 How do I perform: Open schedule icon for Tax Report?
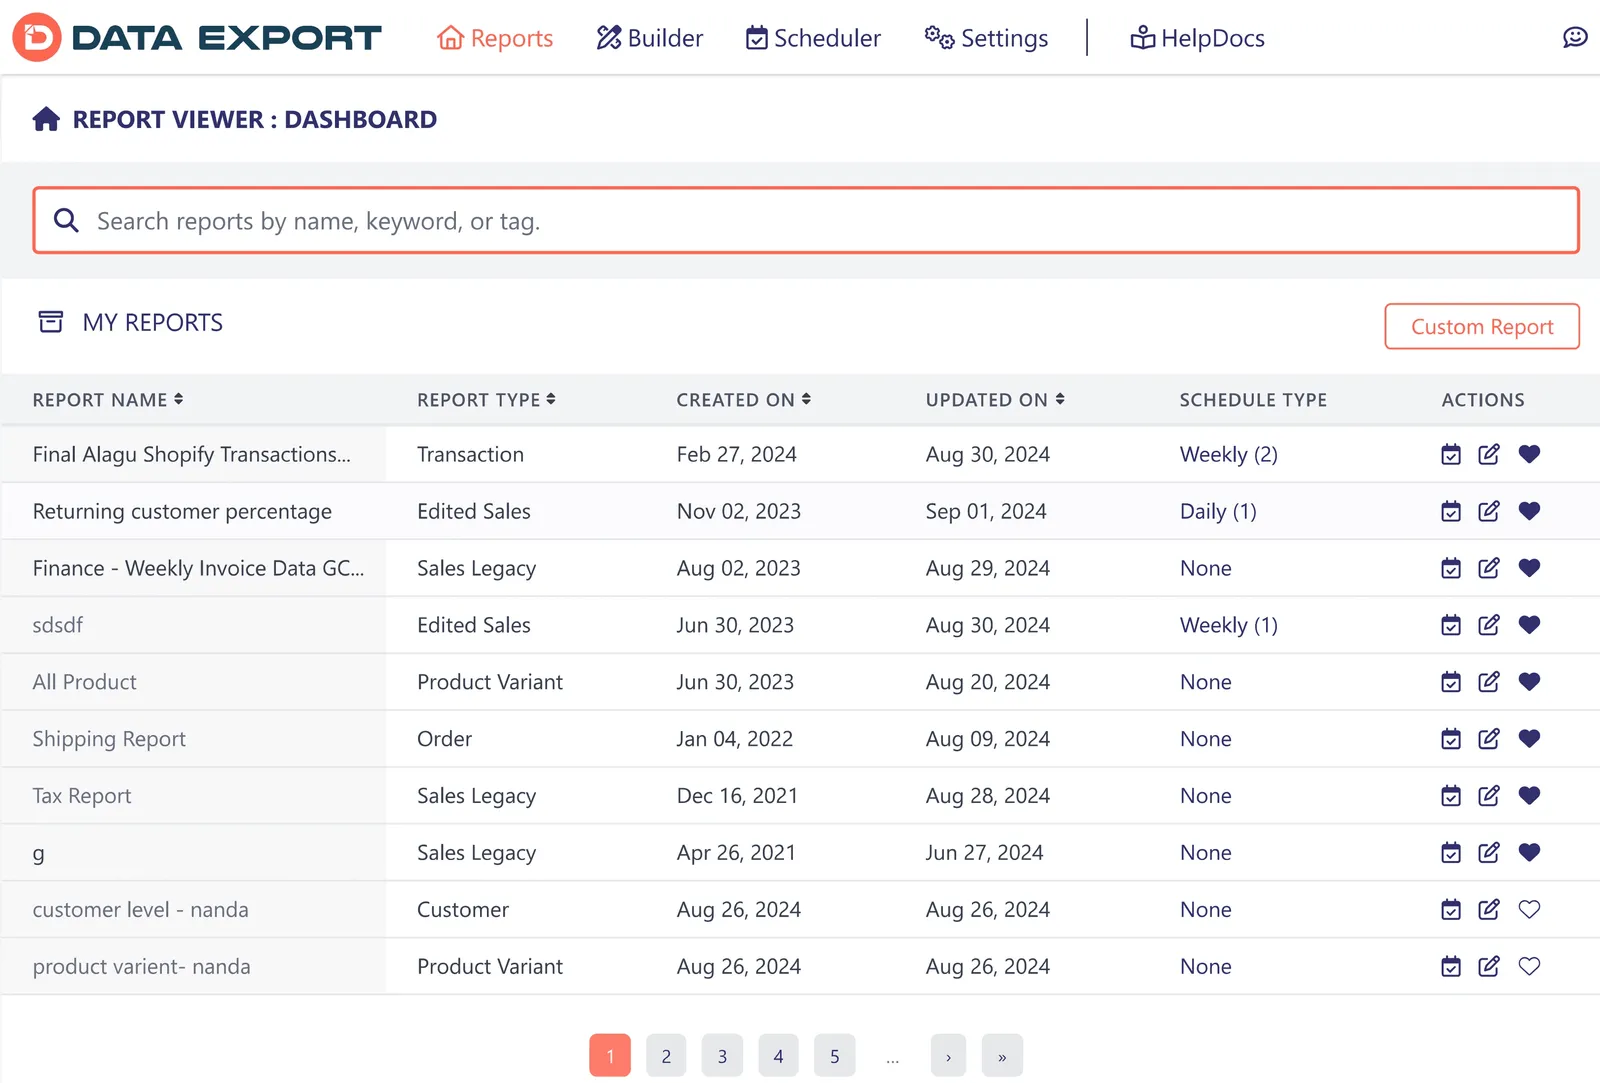coord(1451,797)
